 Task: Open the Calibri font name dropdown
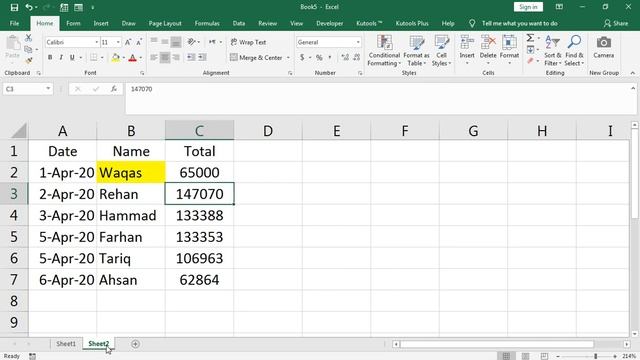coord(97,42)
